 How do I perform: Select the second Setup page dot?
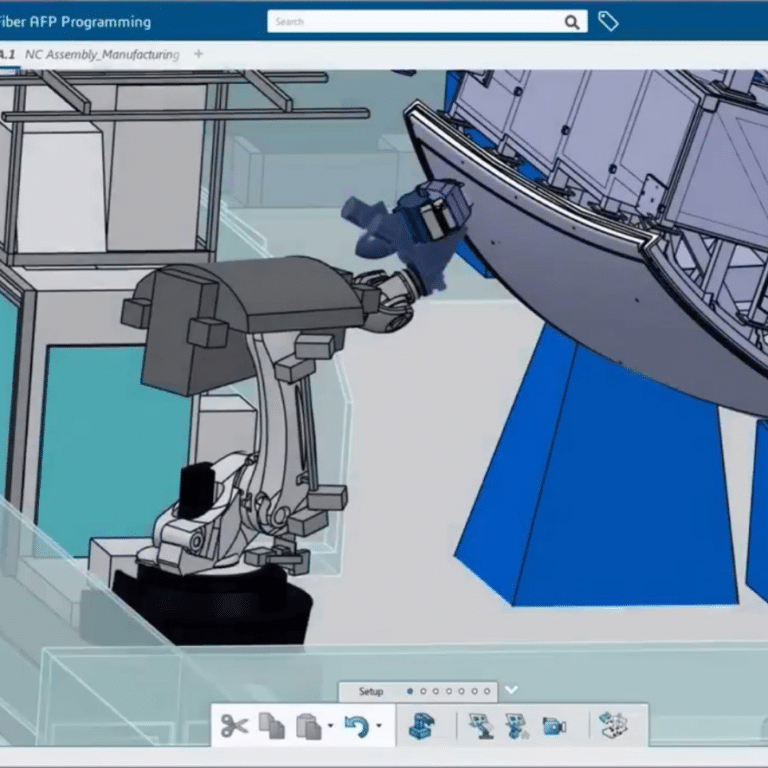coord(423,691)
